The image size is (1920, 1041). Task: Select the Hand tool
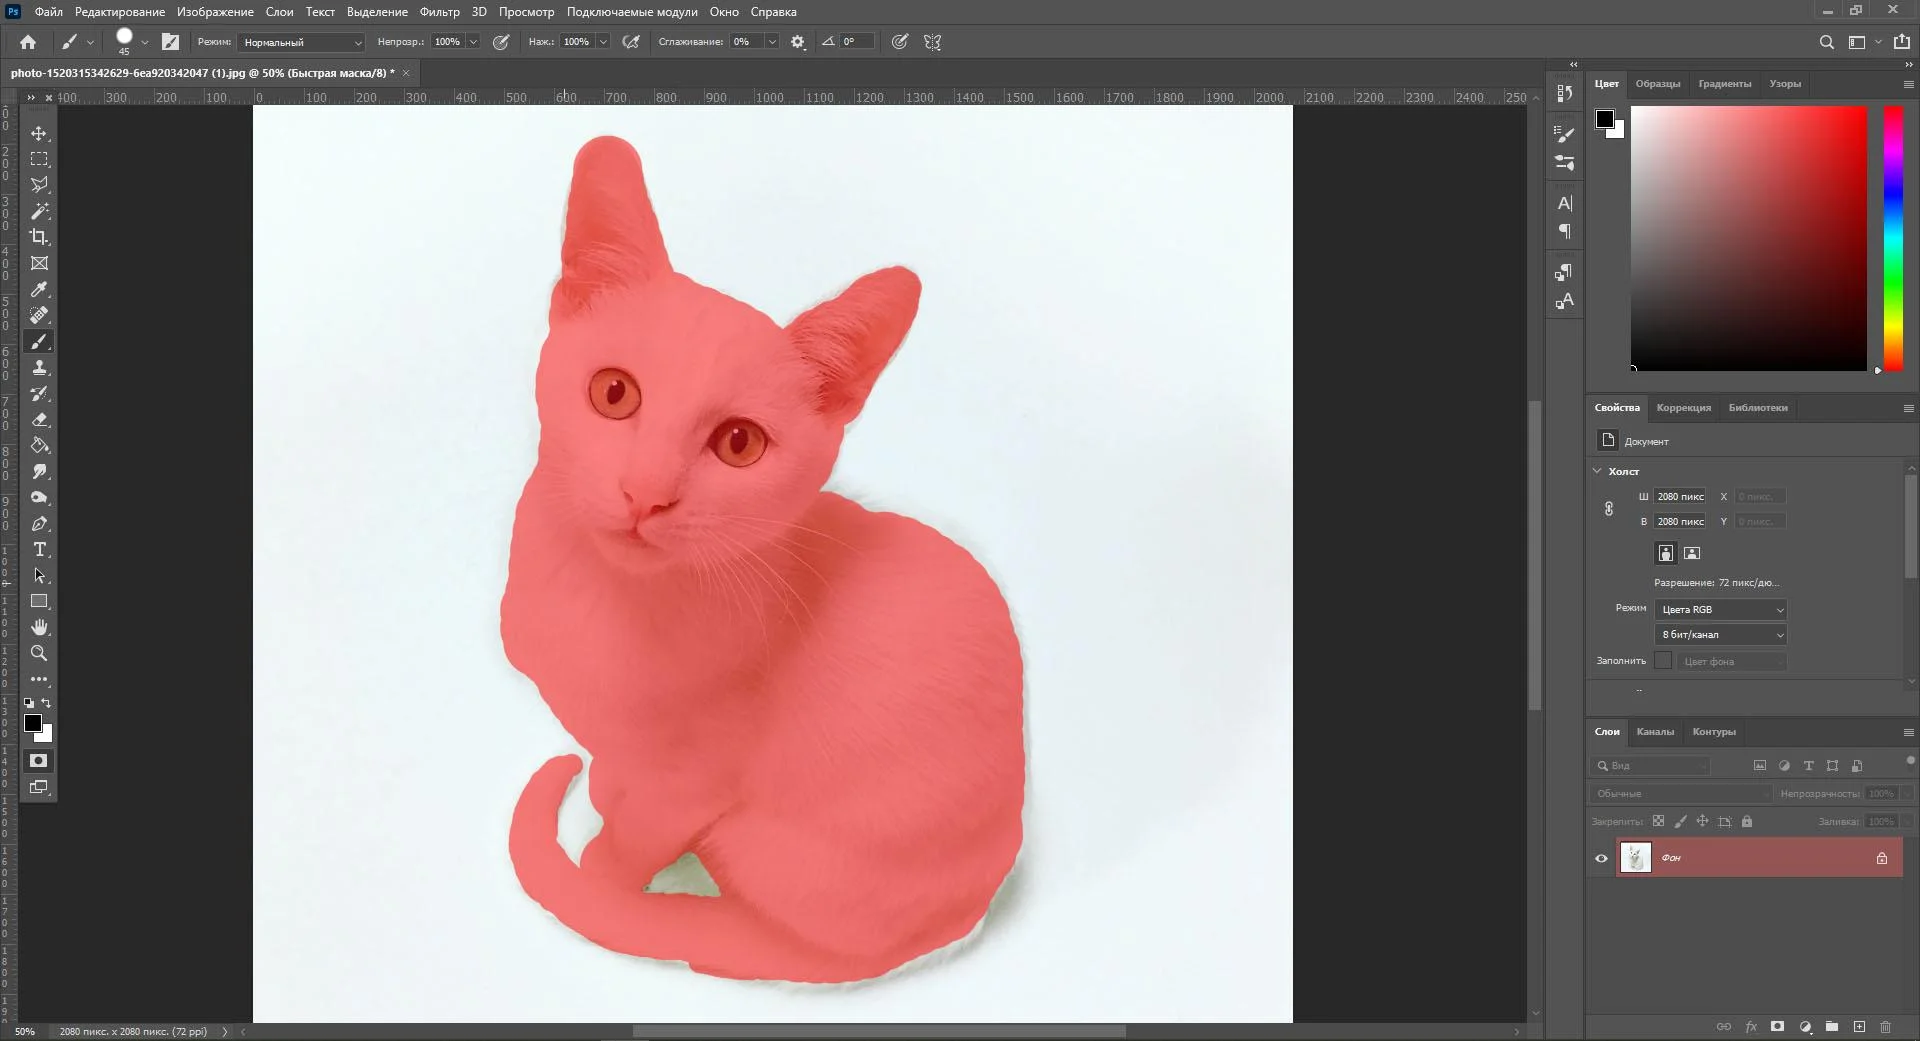tap(39, 627)
